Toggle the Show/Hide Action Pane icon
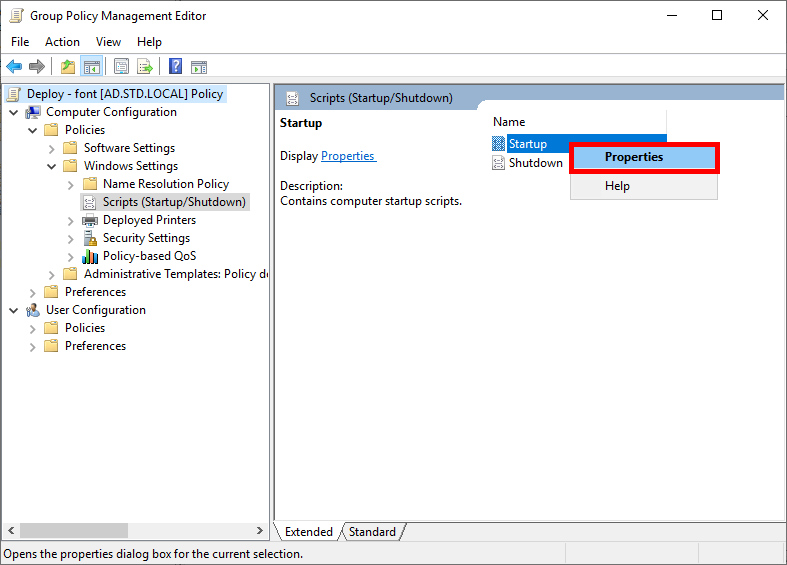This screenshot has width=787, height=565. click(199, 67)
